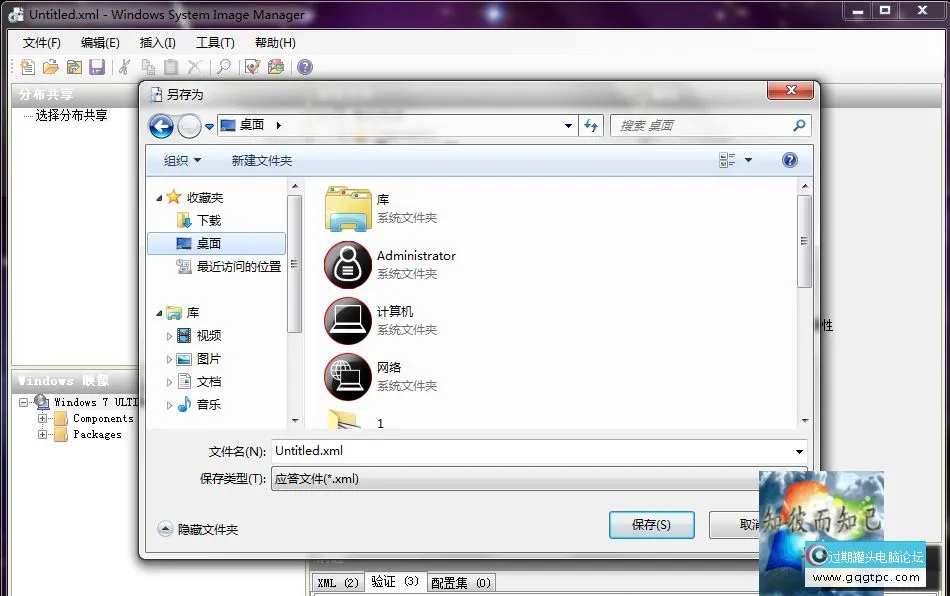The image size is (950, 596).
Task: Create a new answer file with toolbar icon
Action: (27, 67)
